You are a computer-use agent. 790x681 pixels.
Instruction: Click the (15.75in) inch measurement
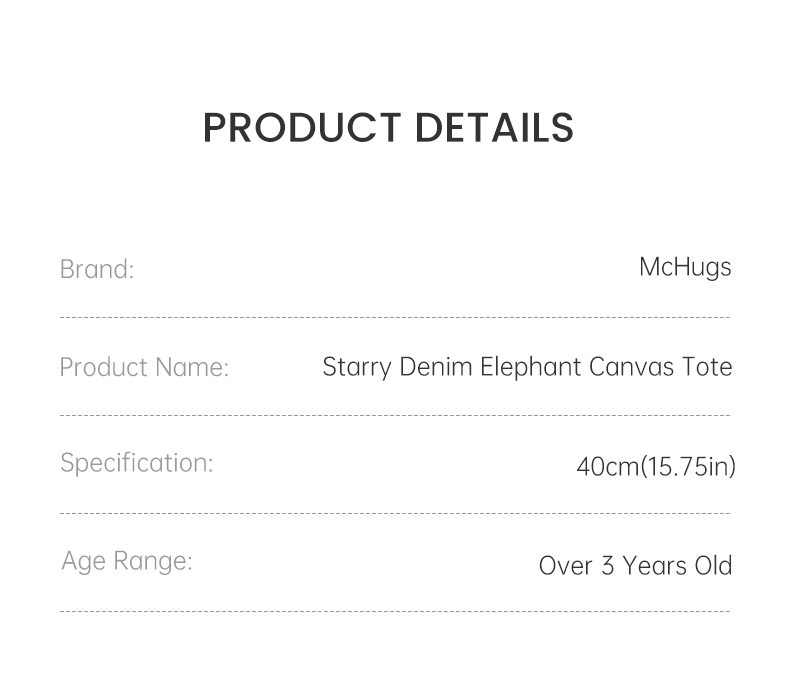point(688,466)
